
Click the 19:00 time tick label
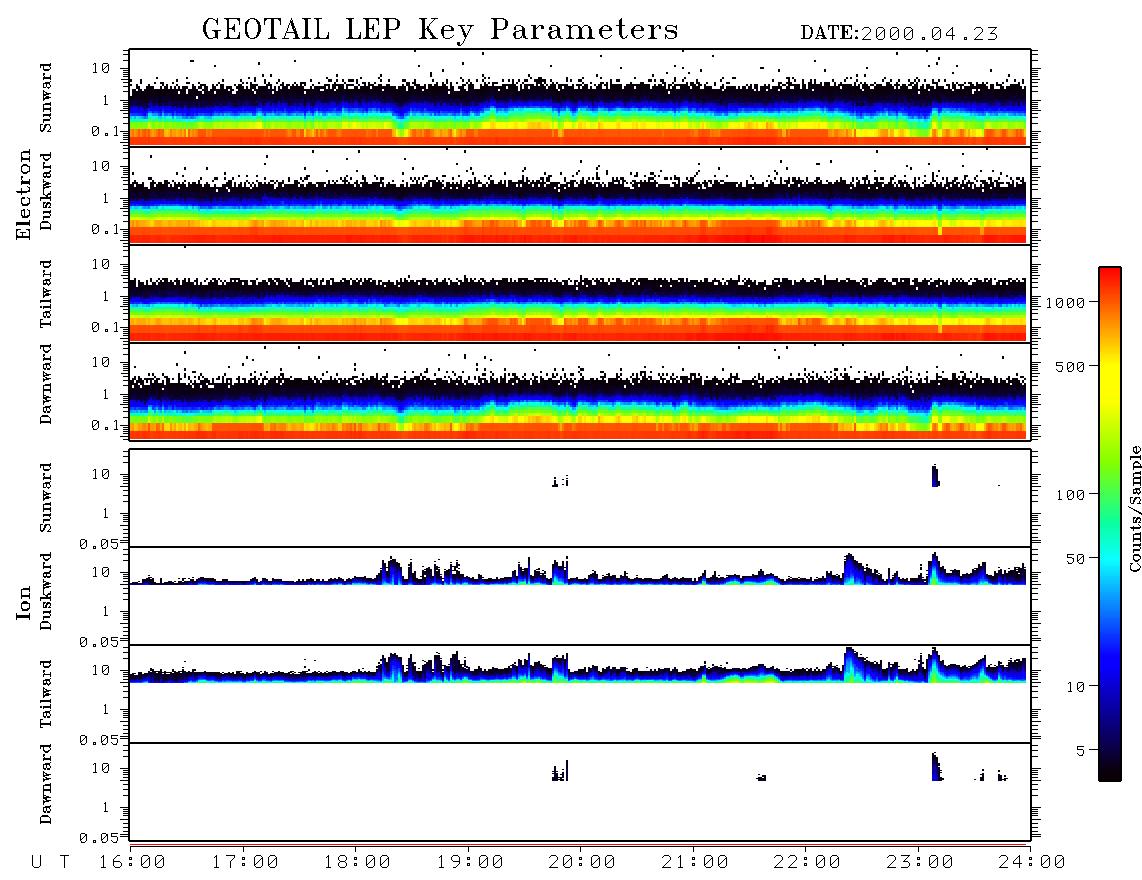click(x=470, y=863)
